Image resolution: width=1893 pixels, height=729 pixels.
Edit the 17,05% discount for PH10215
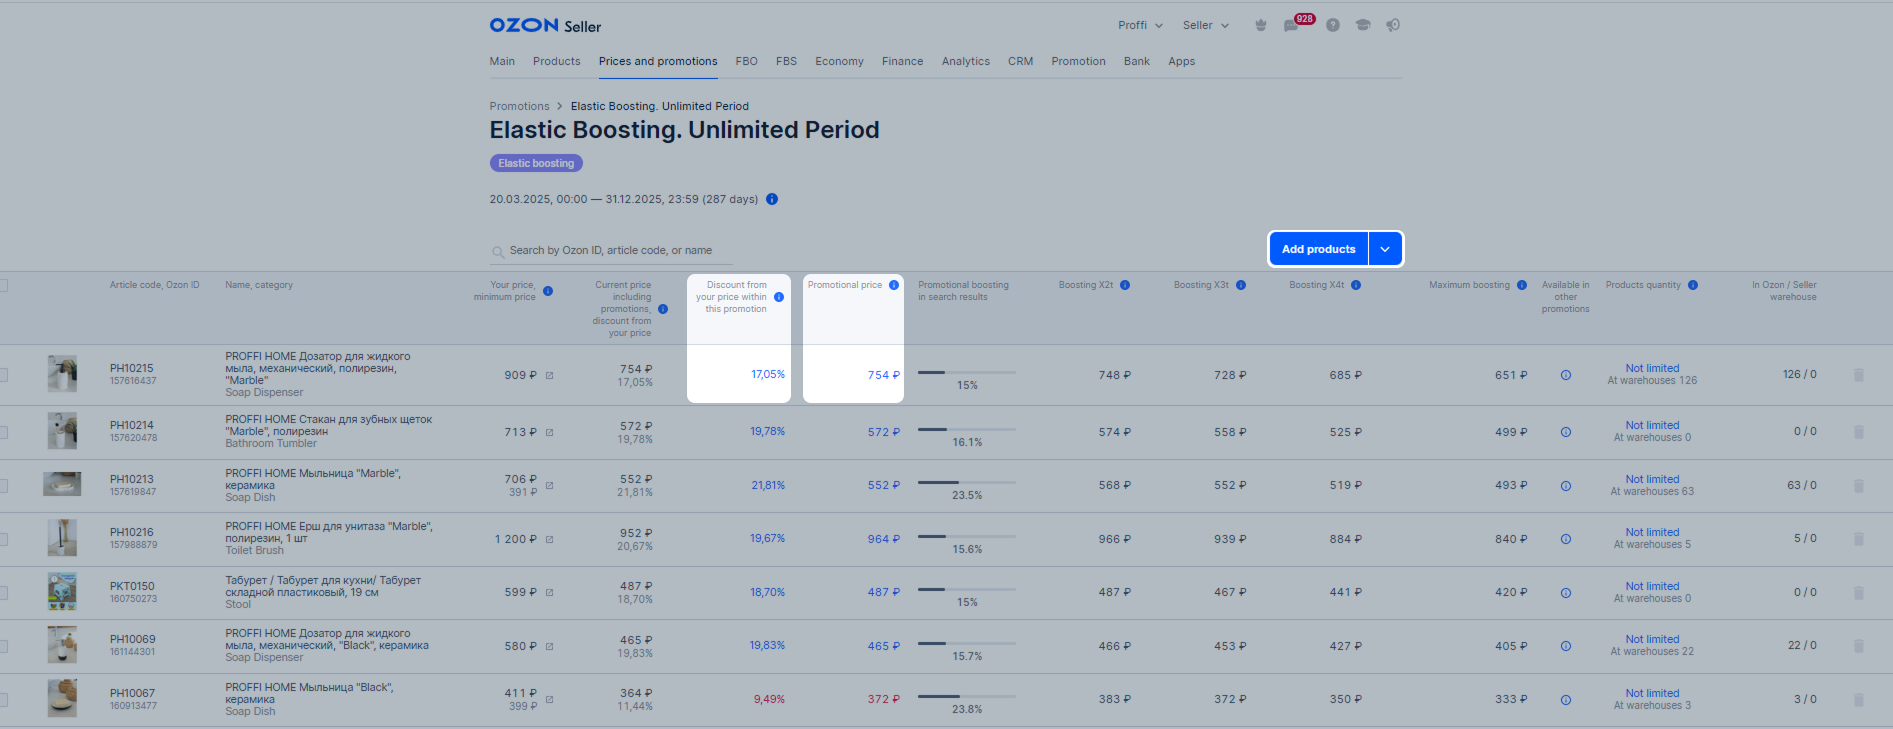tap(768, 375)
